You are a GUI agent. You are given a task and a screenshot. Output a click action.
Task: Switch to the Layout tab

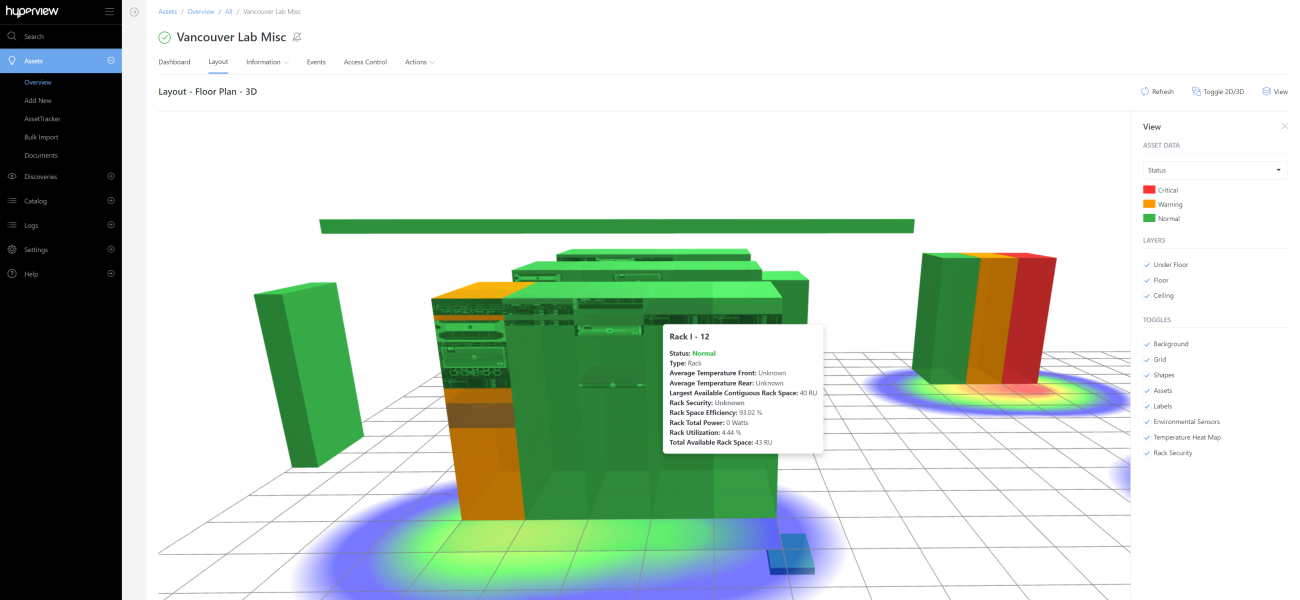218,62
